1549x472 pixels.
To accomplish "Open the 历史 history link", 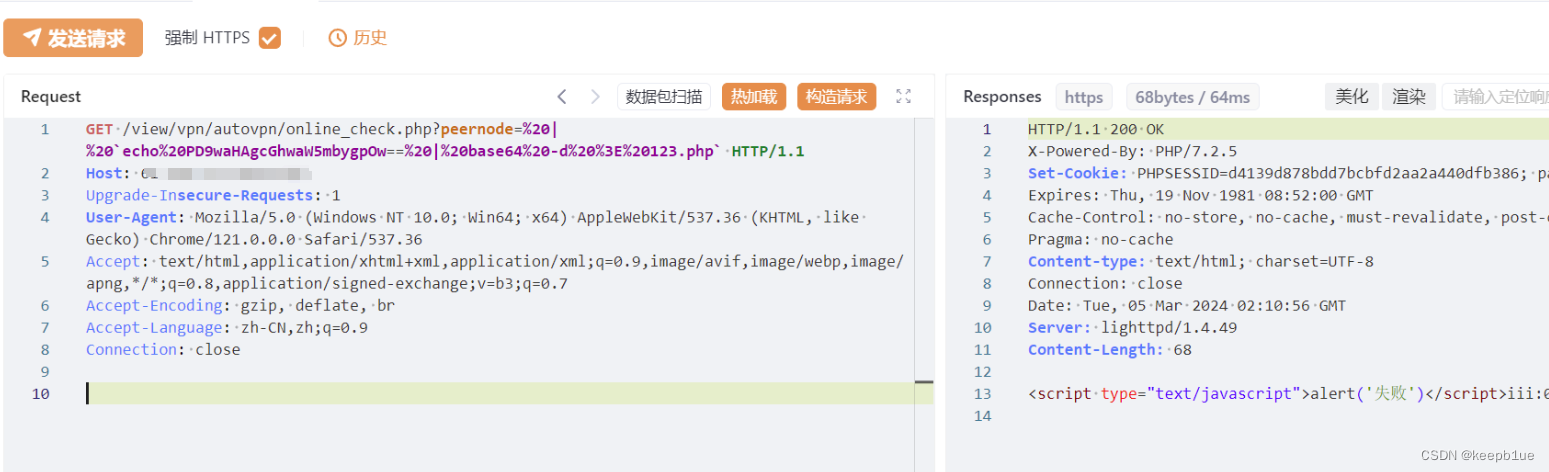I will [x=370, y=38].
